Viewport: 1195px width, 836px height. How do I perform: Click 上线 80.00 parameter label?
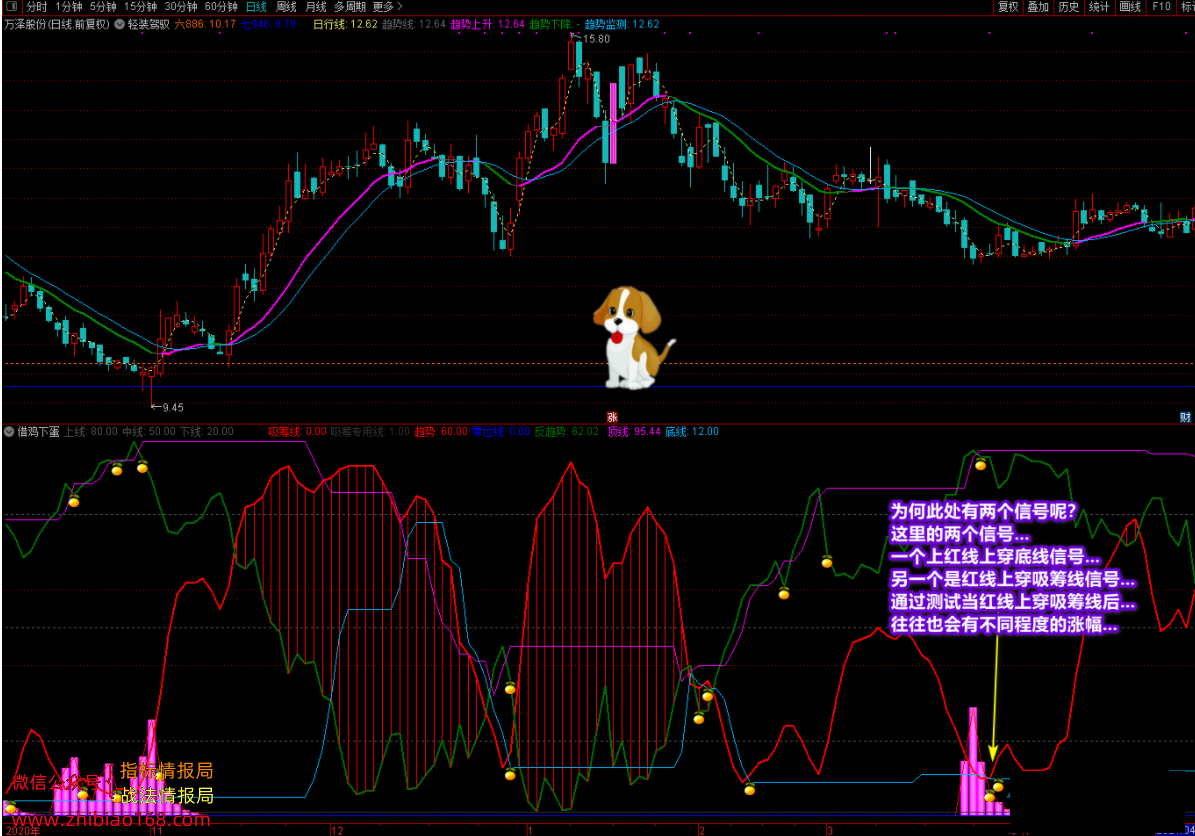91,431
